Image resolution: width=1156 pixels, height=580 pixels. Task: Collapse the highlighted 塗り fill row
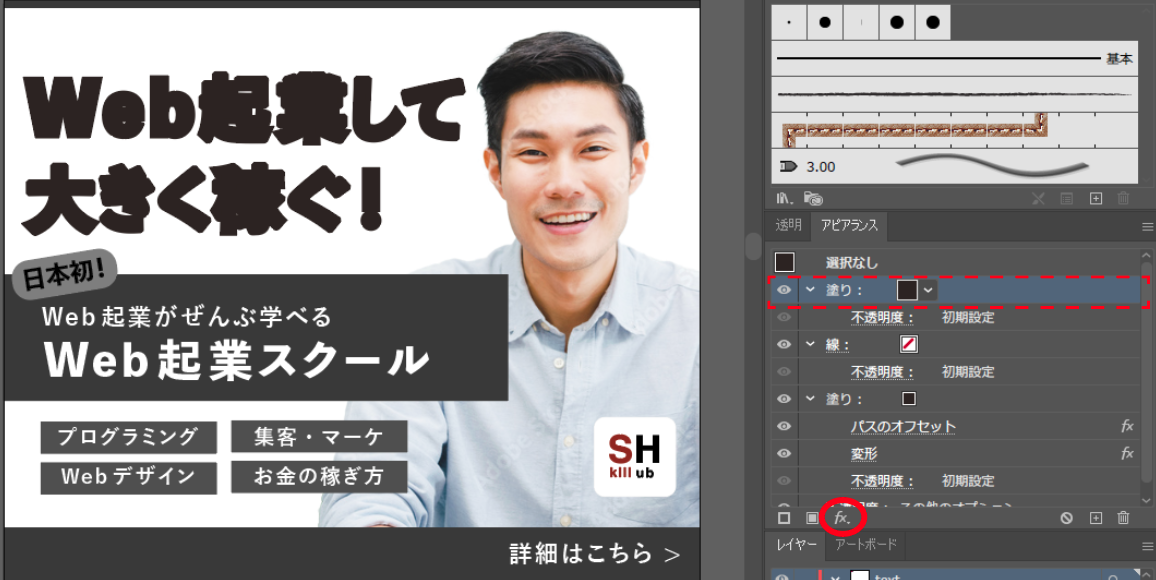810,290
